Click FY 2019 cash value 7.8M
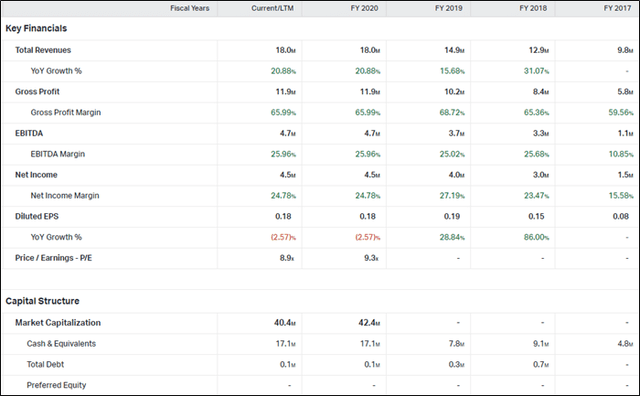 [456, 344]
